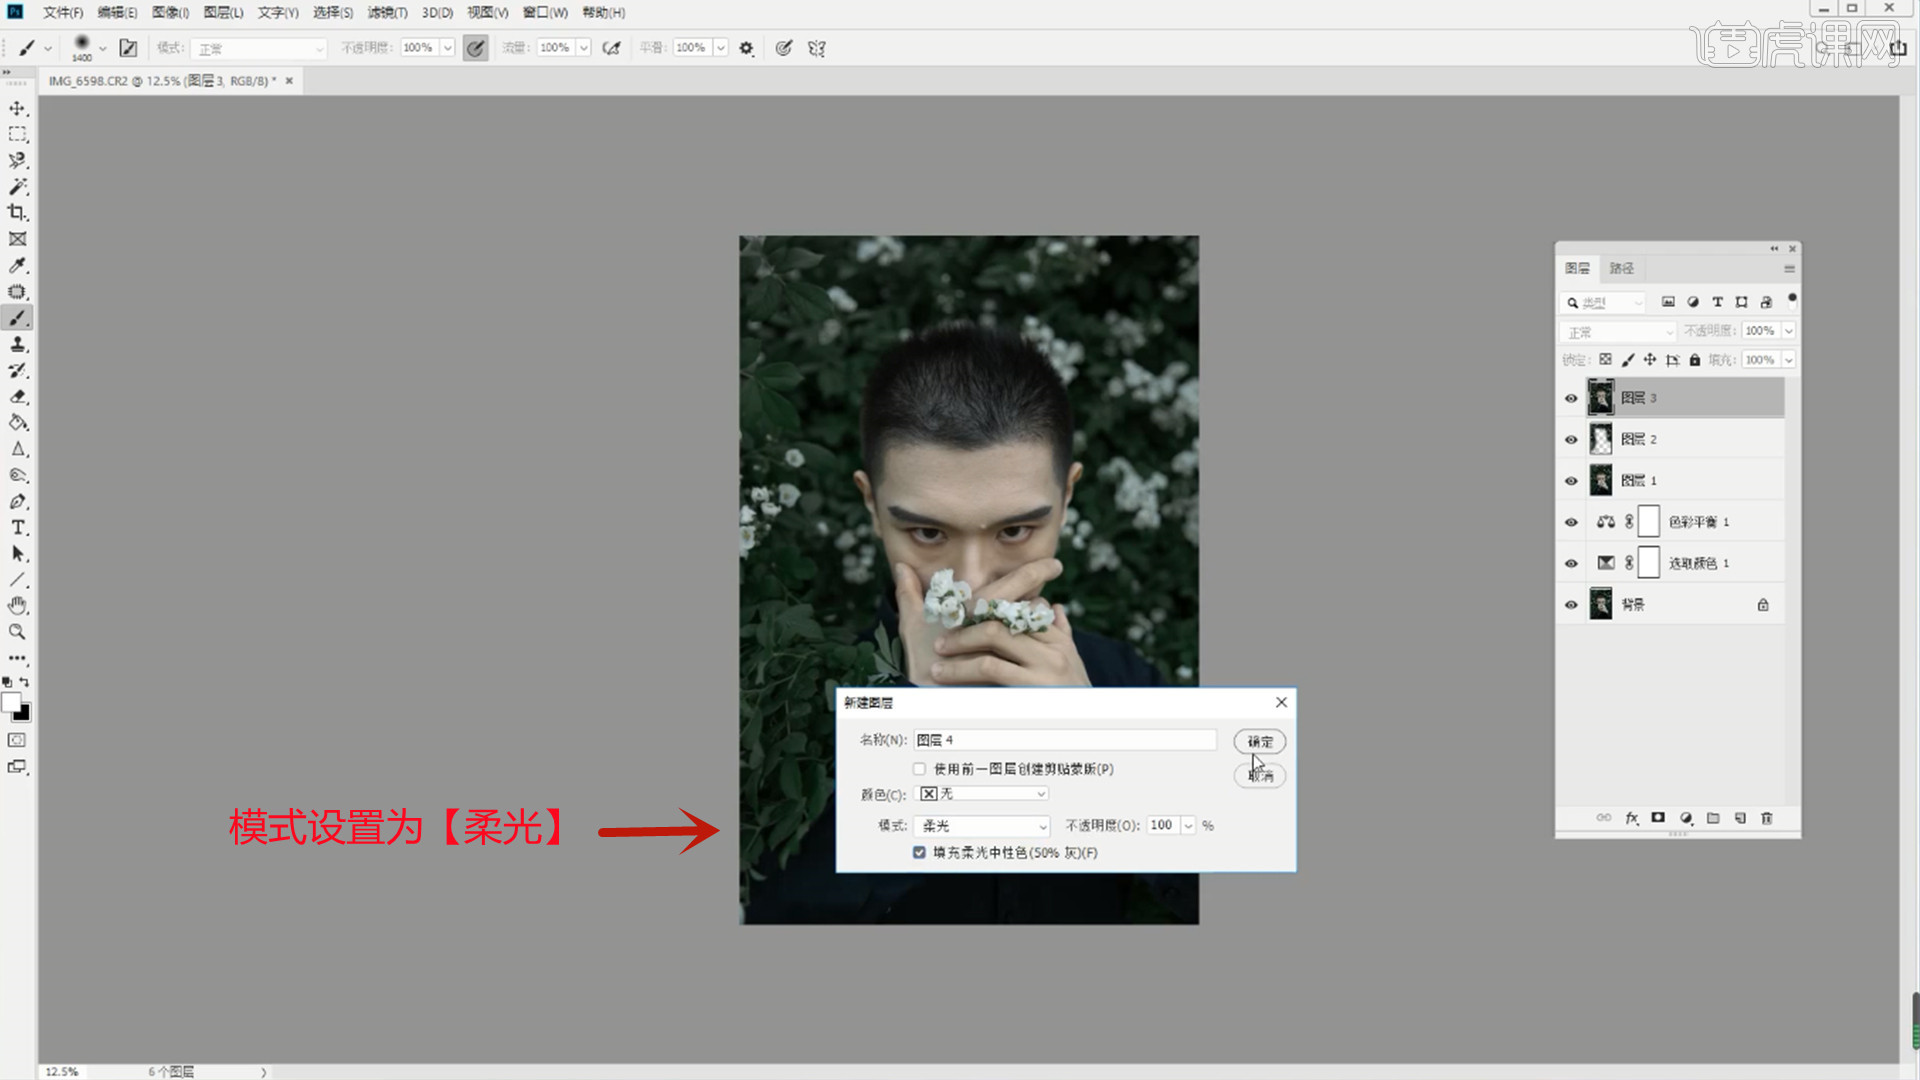Click the 确定 button
The height and width of the screenshot is (1080, 1920).
coord(1259,741)
